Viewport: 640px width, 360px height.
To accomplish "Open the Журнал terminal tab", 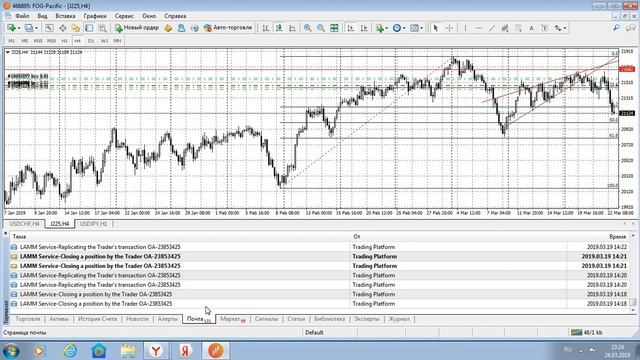I will click(399, 319).
